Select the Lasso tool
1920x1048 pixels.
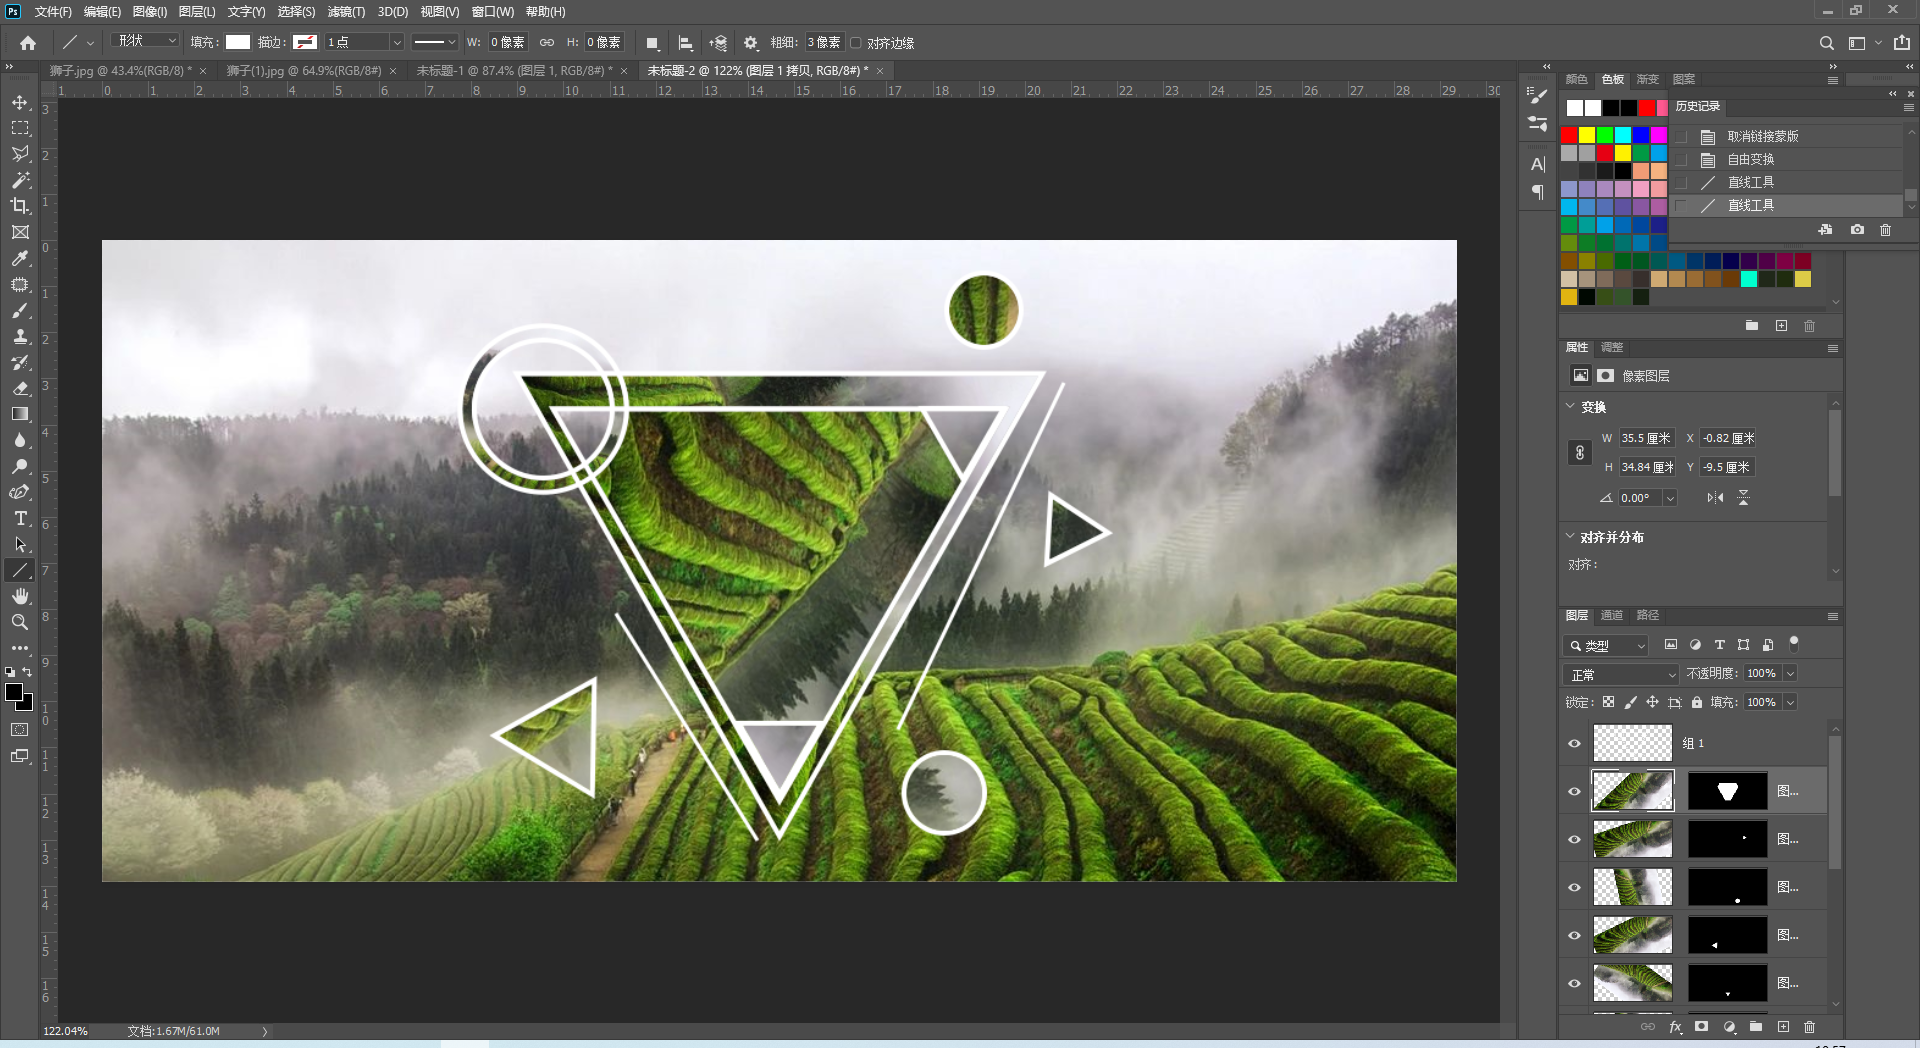click(x=20, y=154)
